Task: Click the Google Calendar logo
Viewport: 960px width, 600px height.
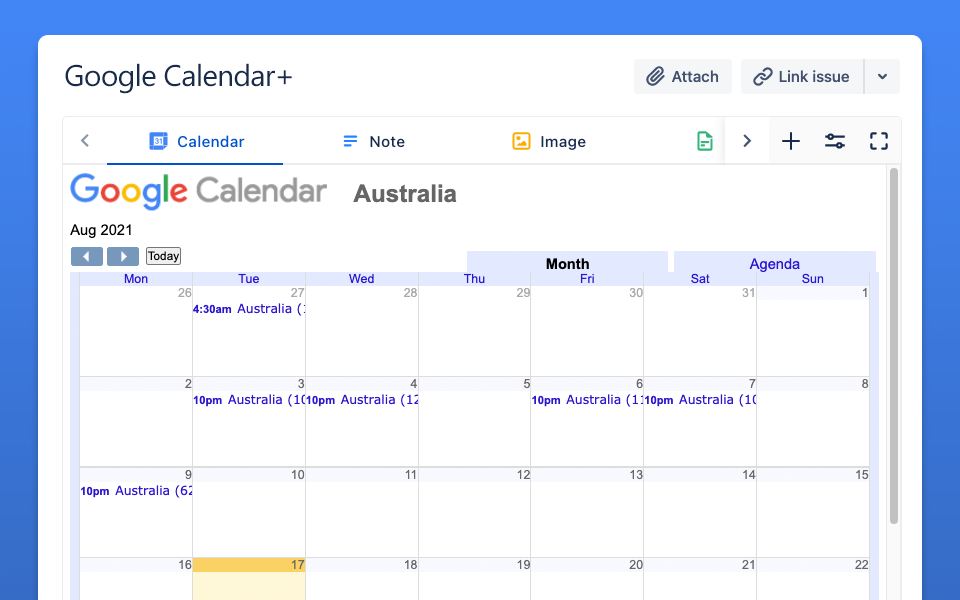Action: coord(198,191)
